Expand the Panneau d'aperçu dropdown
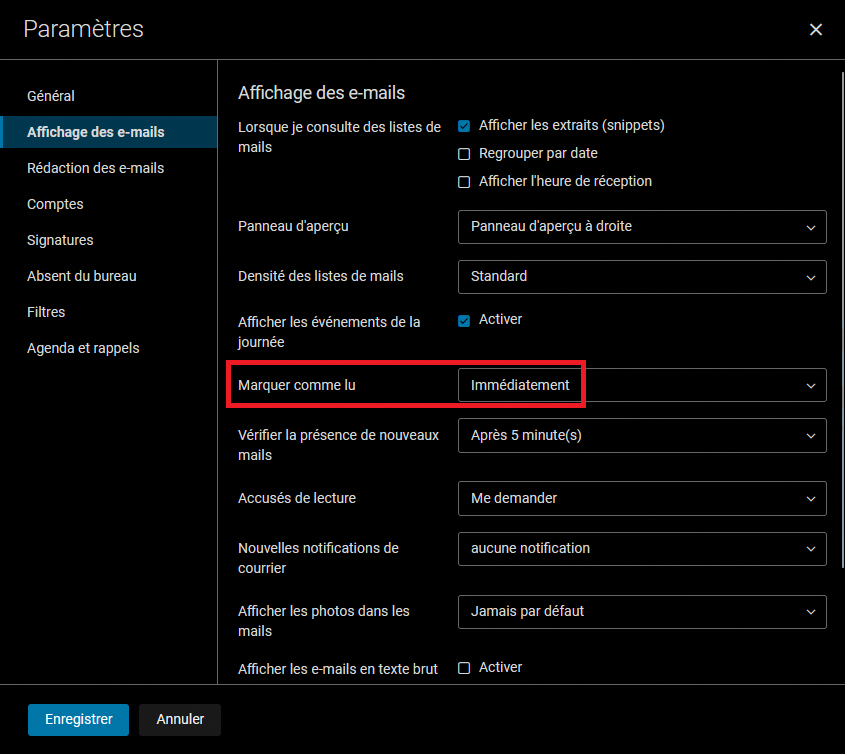This screenshot has height=754, width=845. pos(642,227)
